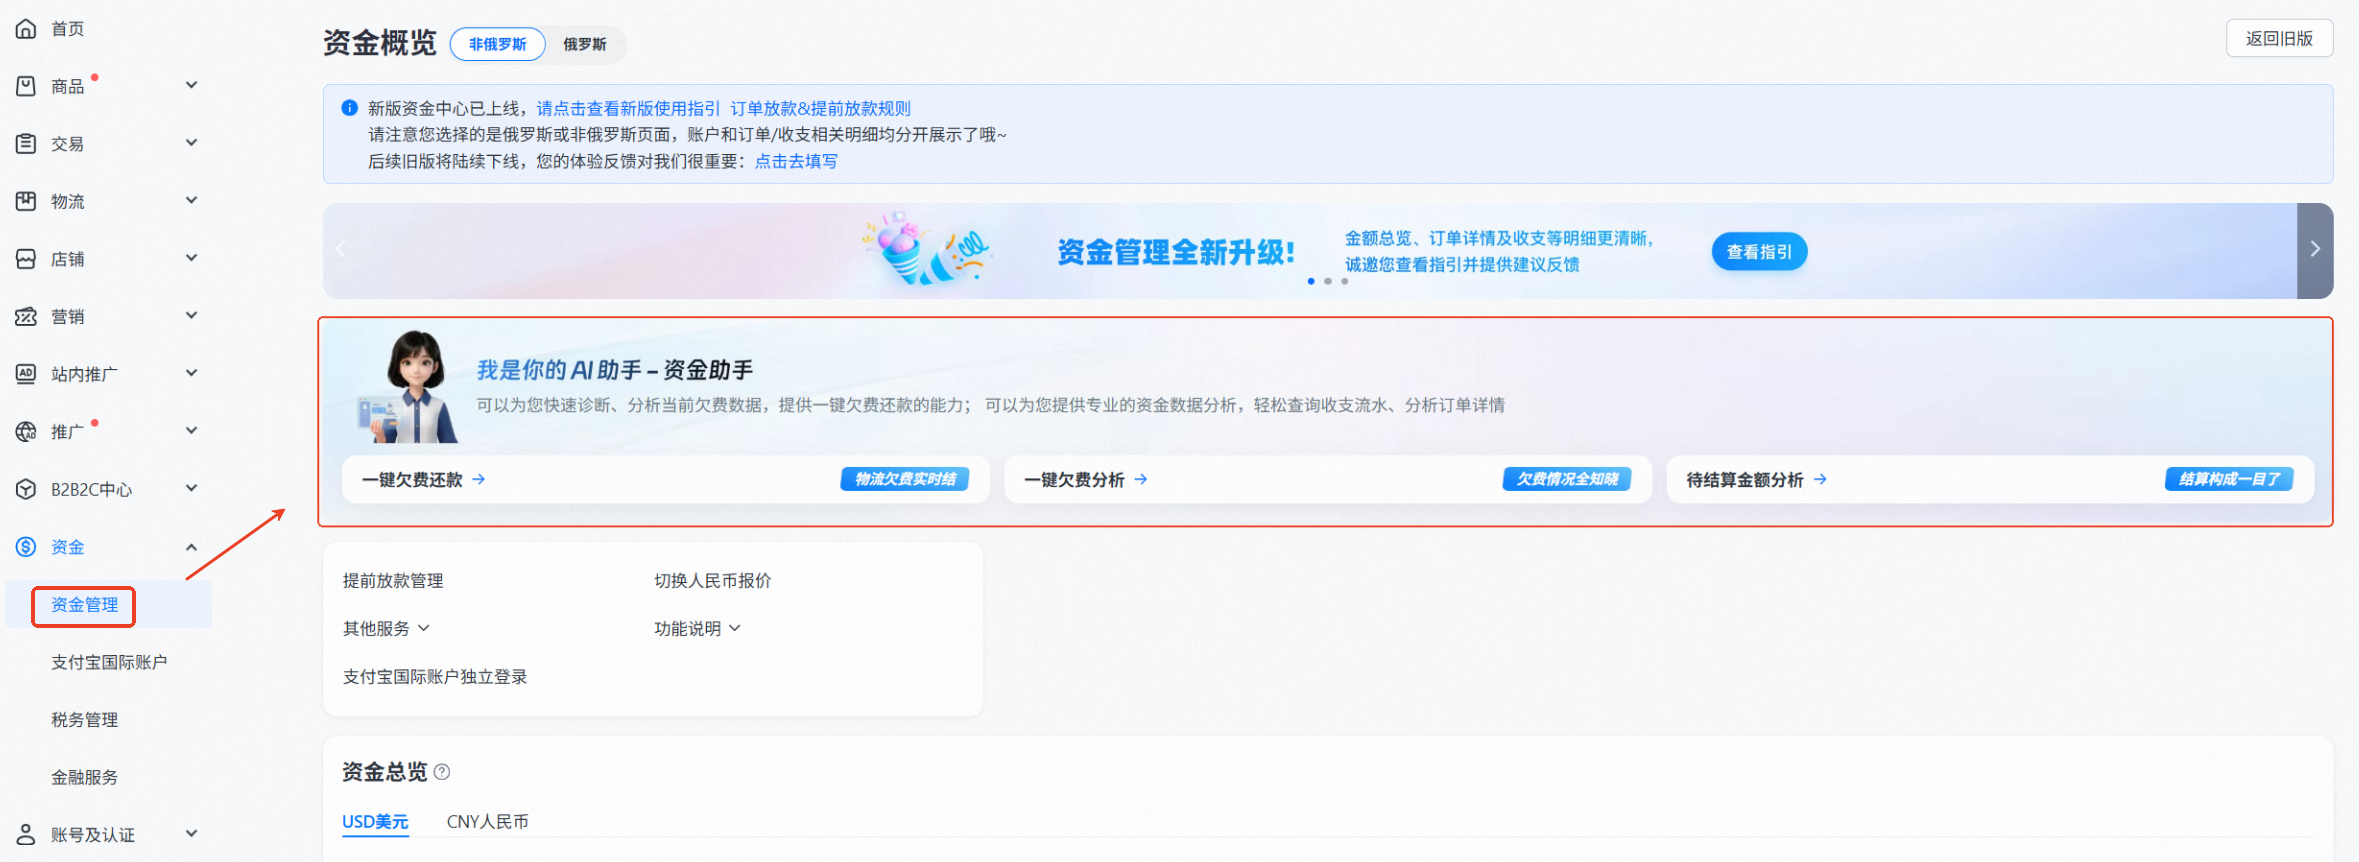Advance the banner with right arrow
The image size is (2359, 862).
pyautogui.click(x=2314, y=250)
